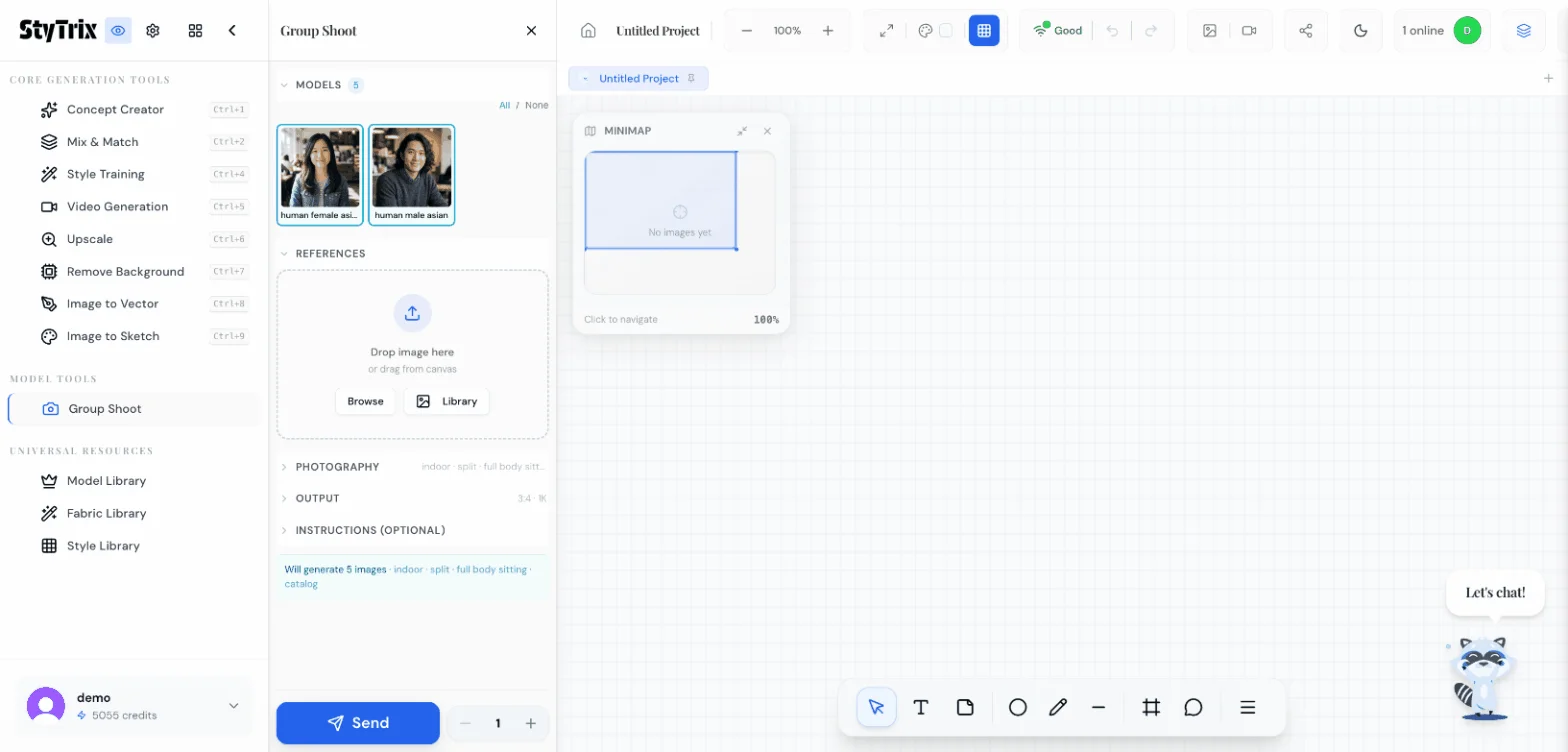The height and width of the screenshot is (752, 1568).
Task: Open the layers panel icon
Action: point(1523,31)
